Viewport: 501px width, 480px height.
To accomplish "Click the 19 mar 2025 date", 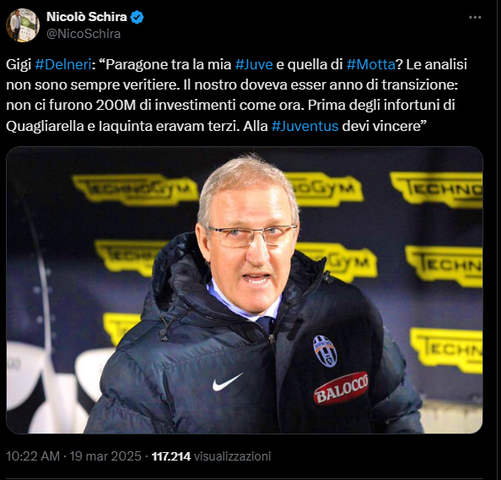I will (x=105, y=456).
